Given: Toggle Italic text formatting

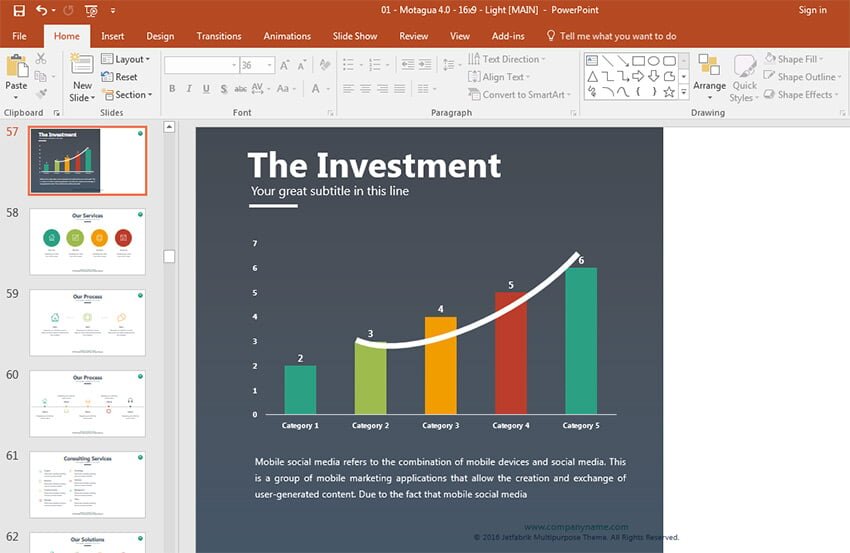Looking at the screenshot, I should point(188,88).
